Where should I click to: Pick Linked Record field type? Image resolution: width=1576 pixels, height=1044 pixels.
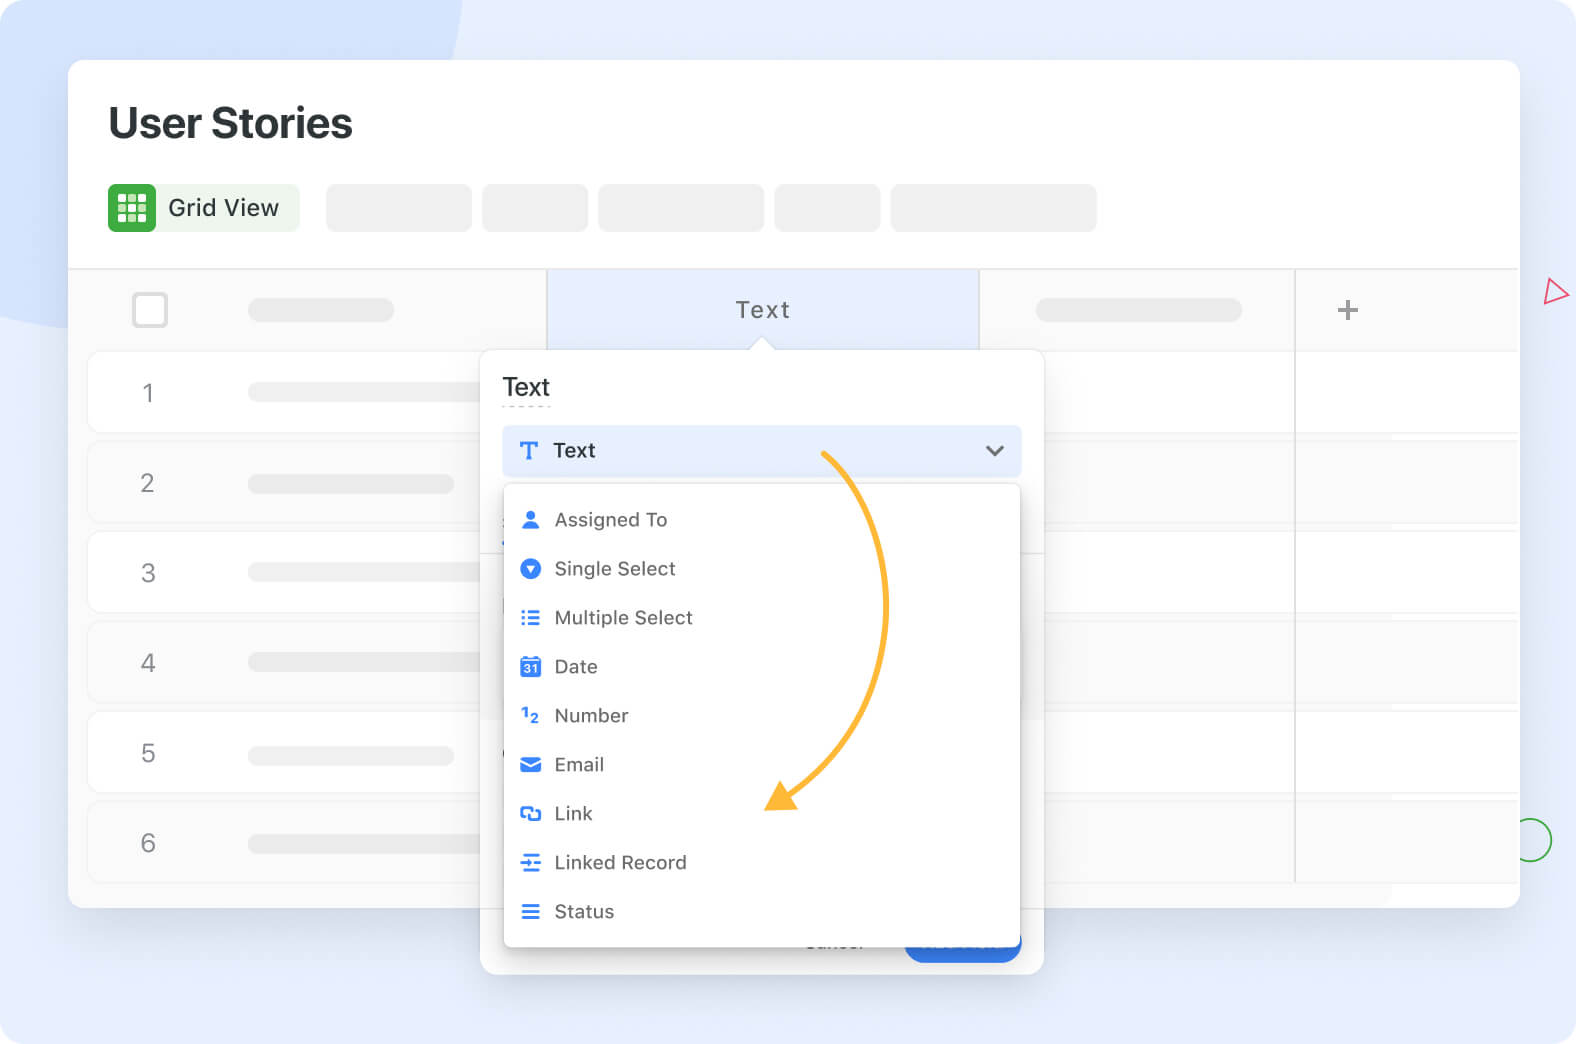(x=762, y=863)
